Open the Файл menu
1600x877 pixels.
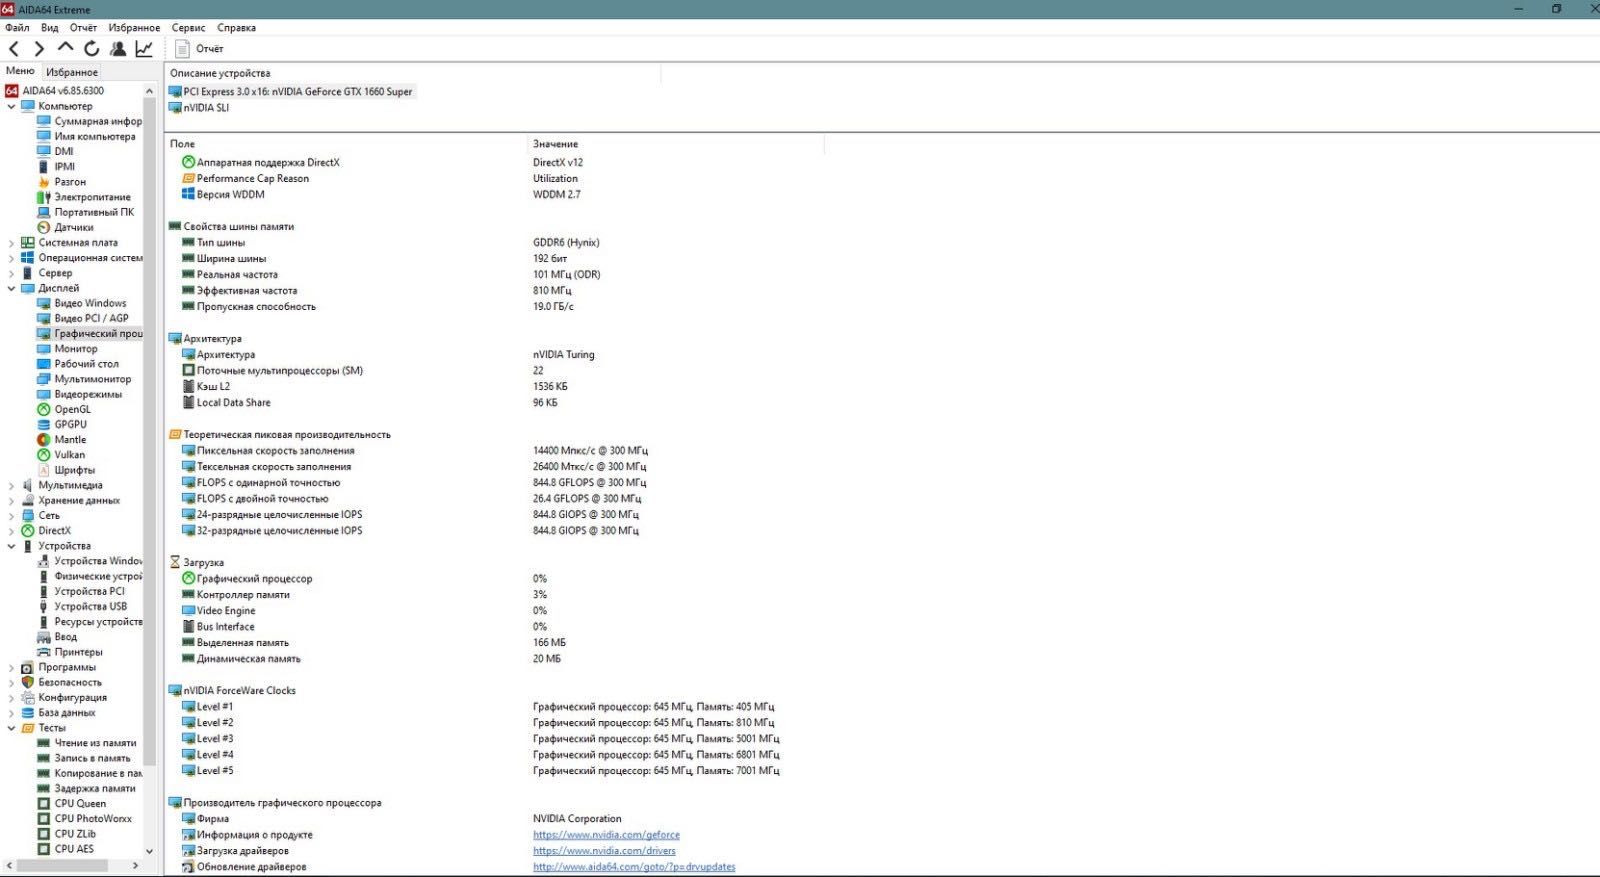tap(17, 28)
